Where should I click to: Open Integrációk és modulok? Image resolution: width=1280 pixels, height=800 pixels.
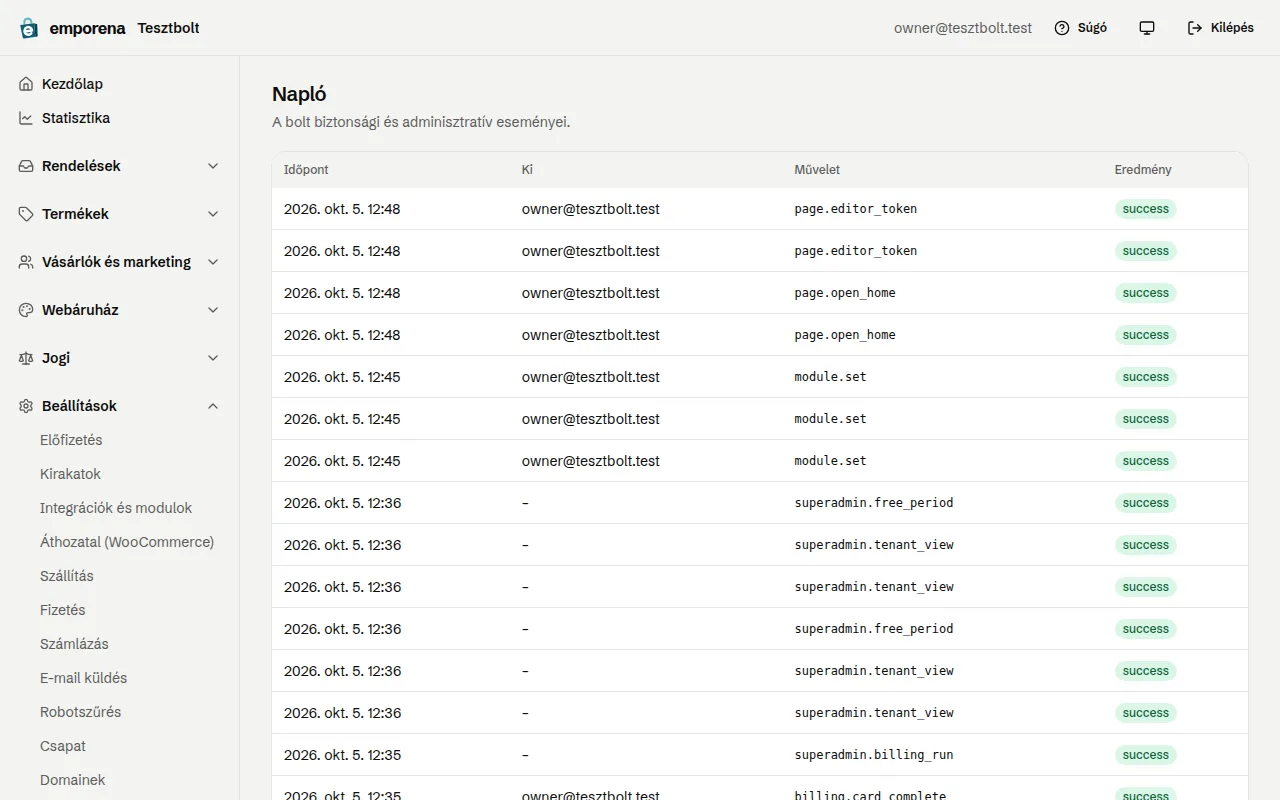tap(116, 508)
